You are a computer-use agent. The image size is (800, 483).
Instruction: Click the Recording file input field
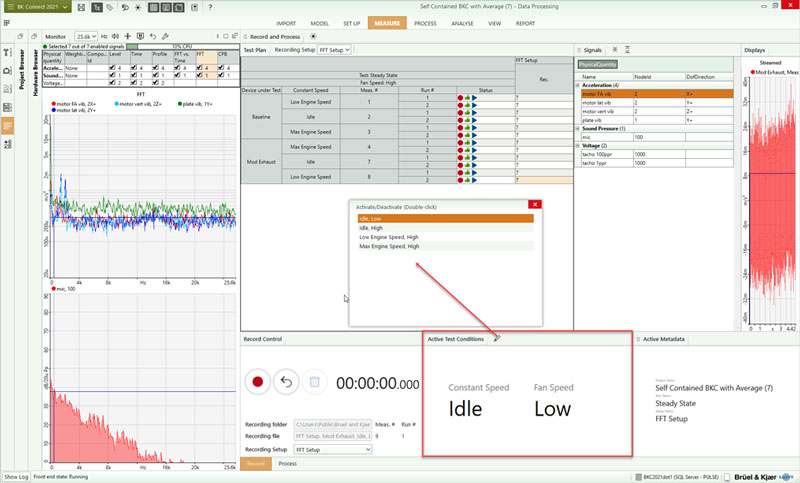[333, 436]
